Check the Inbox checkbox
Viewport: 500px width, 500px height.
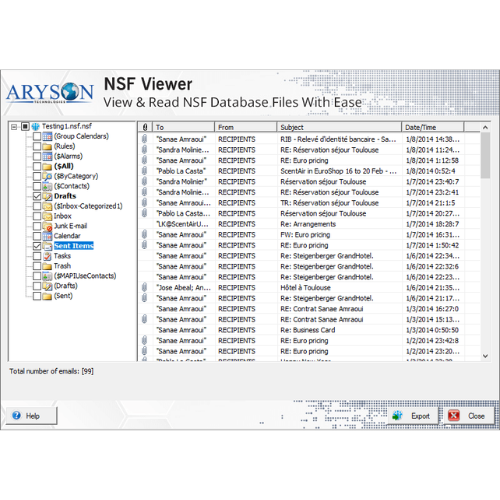coord(37,216)
